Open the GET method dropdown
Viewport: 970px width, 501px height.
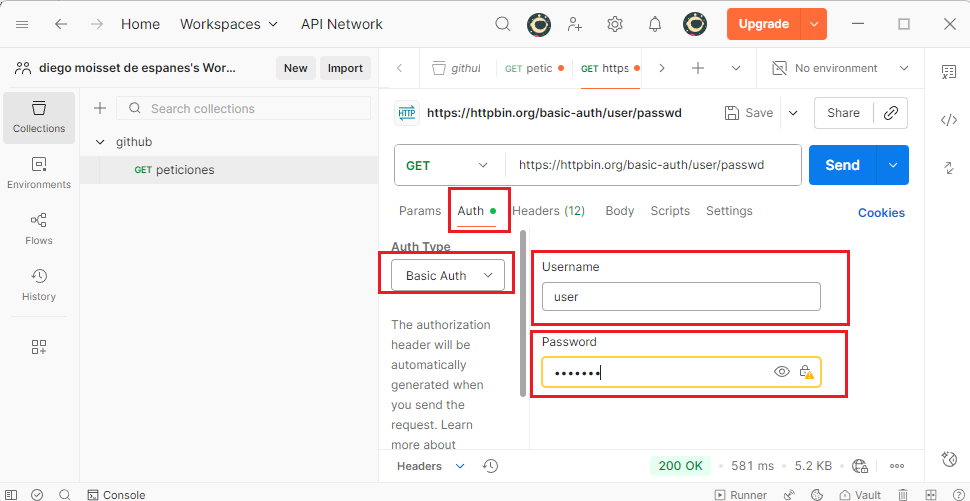click(x=449, y=165)
